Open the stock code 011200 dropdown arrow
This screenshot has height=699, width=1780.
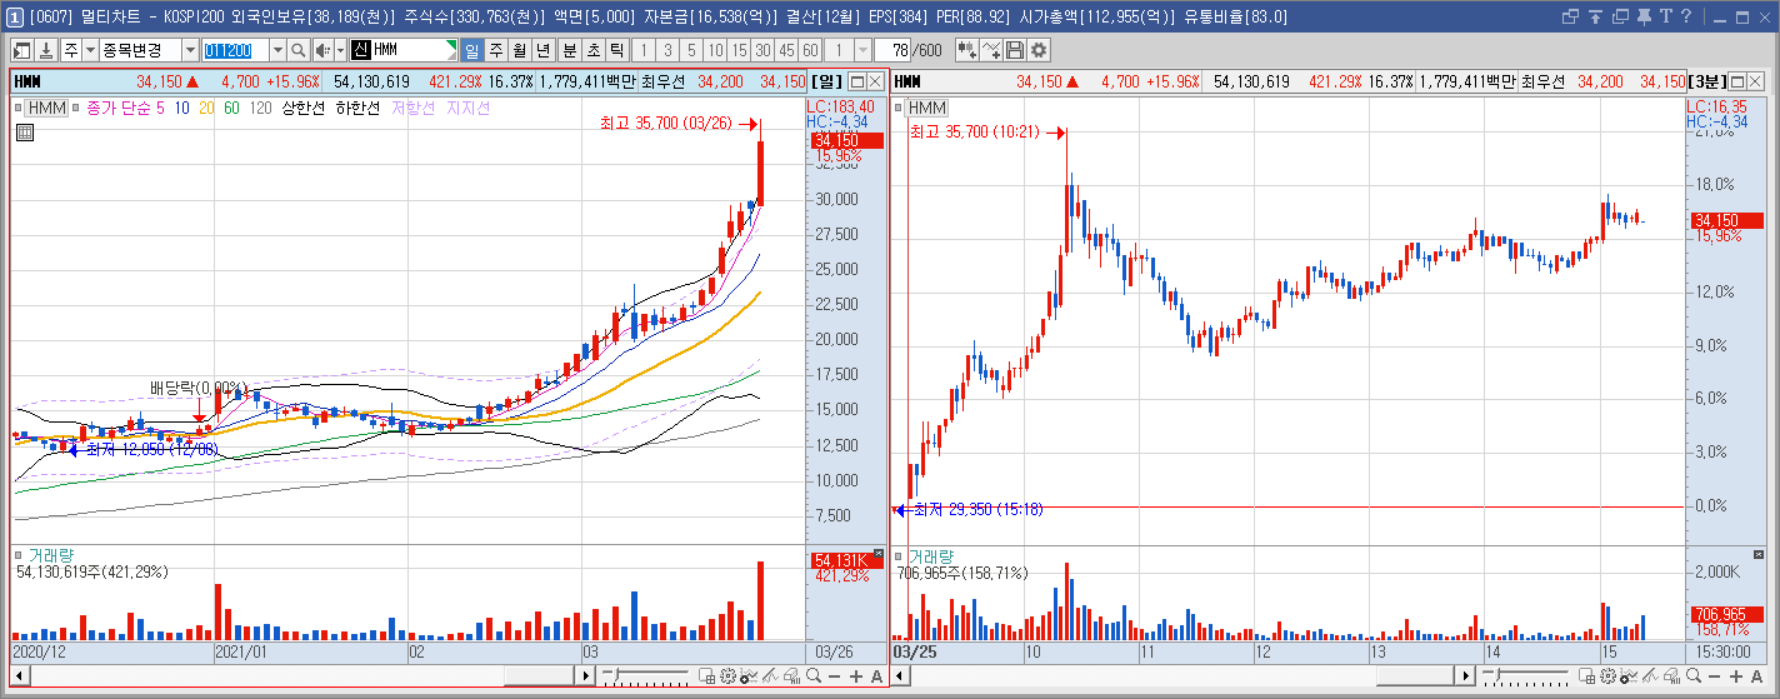(x=278, y=50)
